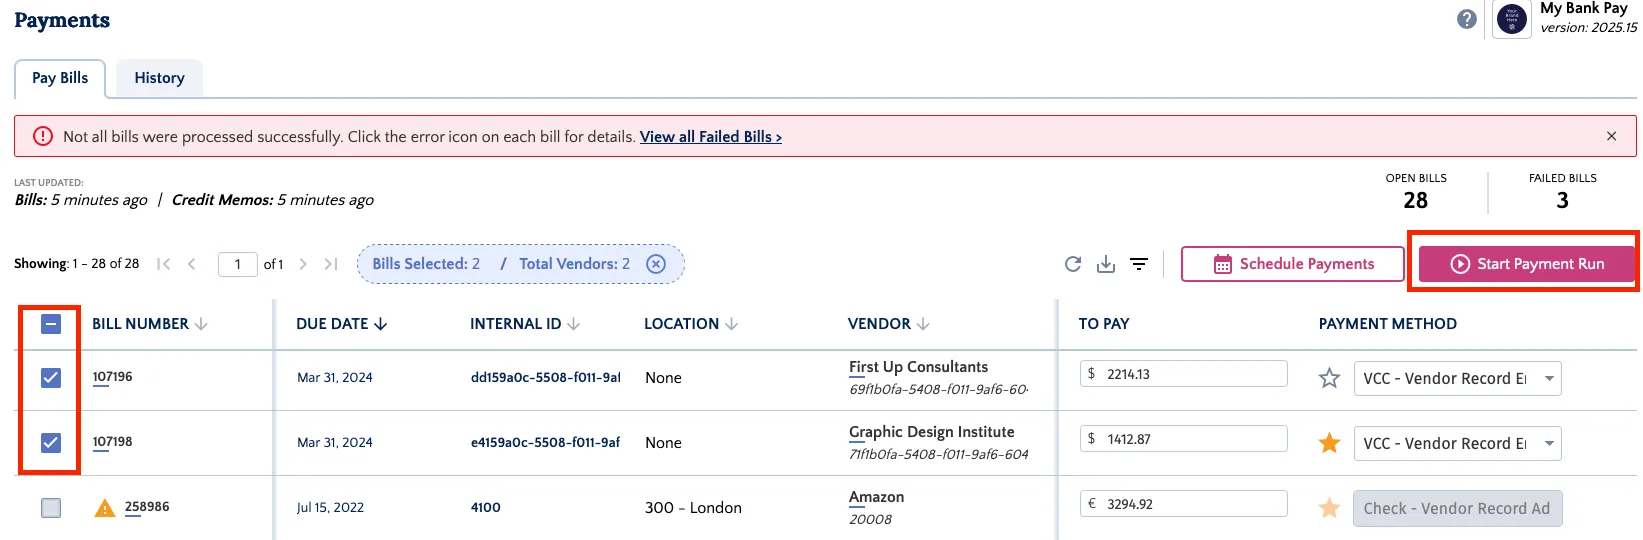The image size is (1643, 540).
Task: Open payment method dropdown for bill 107198
Action: pos(1457,443)
